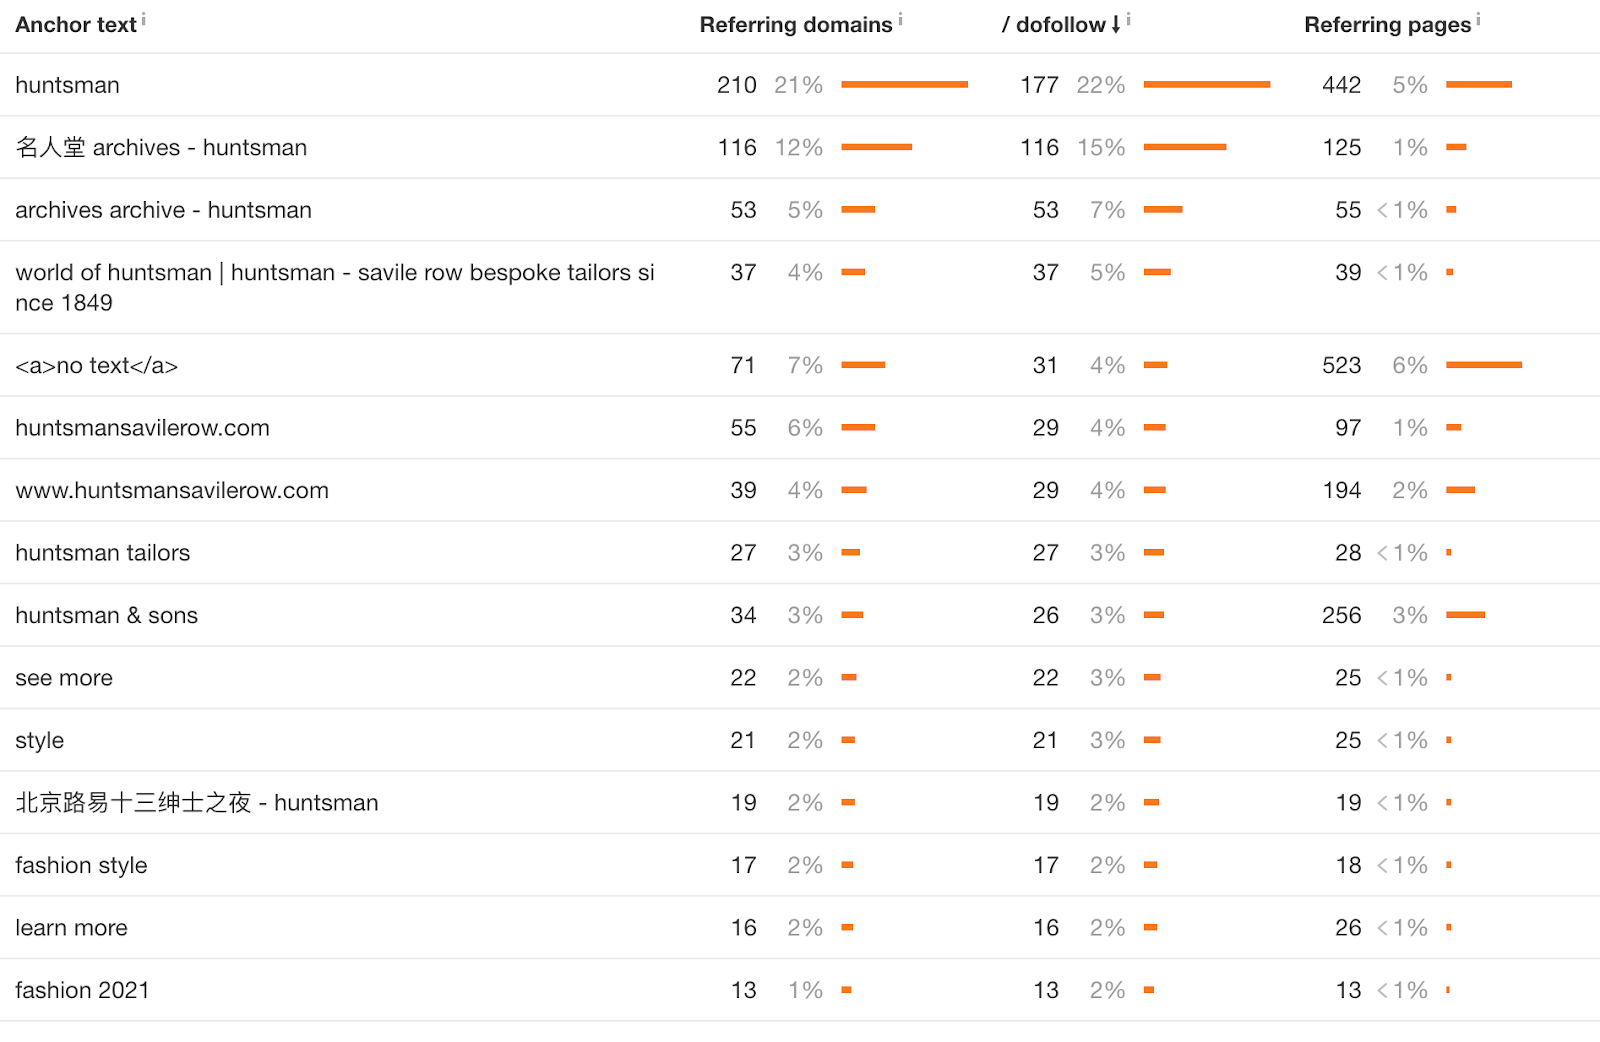Click the huntsmansavilerow.com anchor text row
This screenshot has height=1042, width=1600.
pos(142,428)
